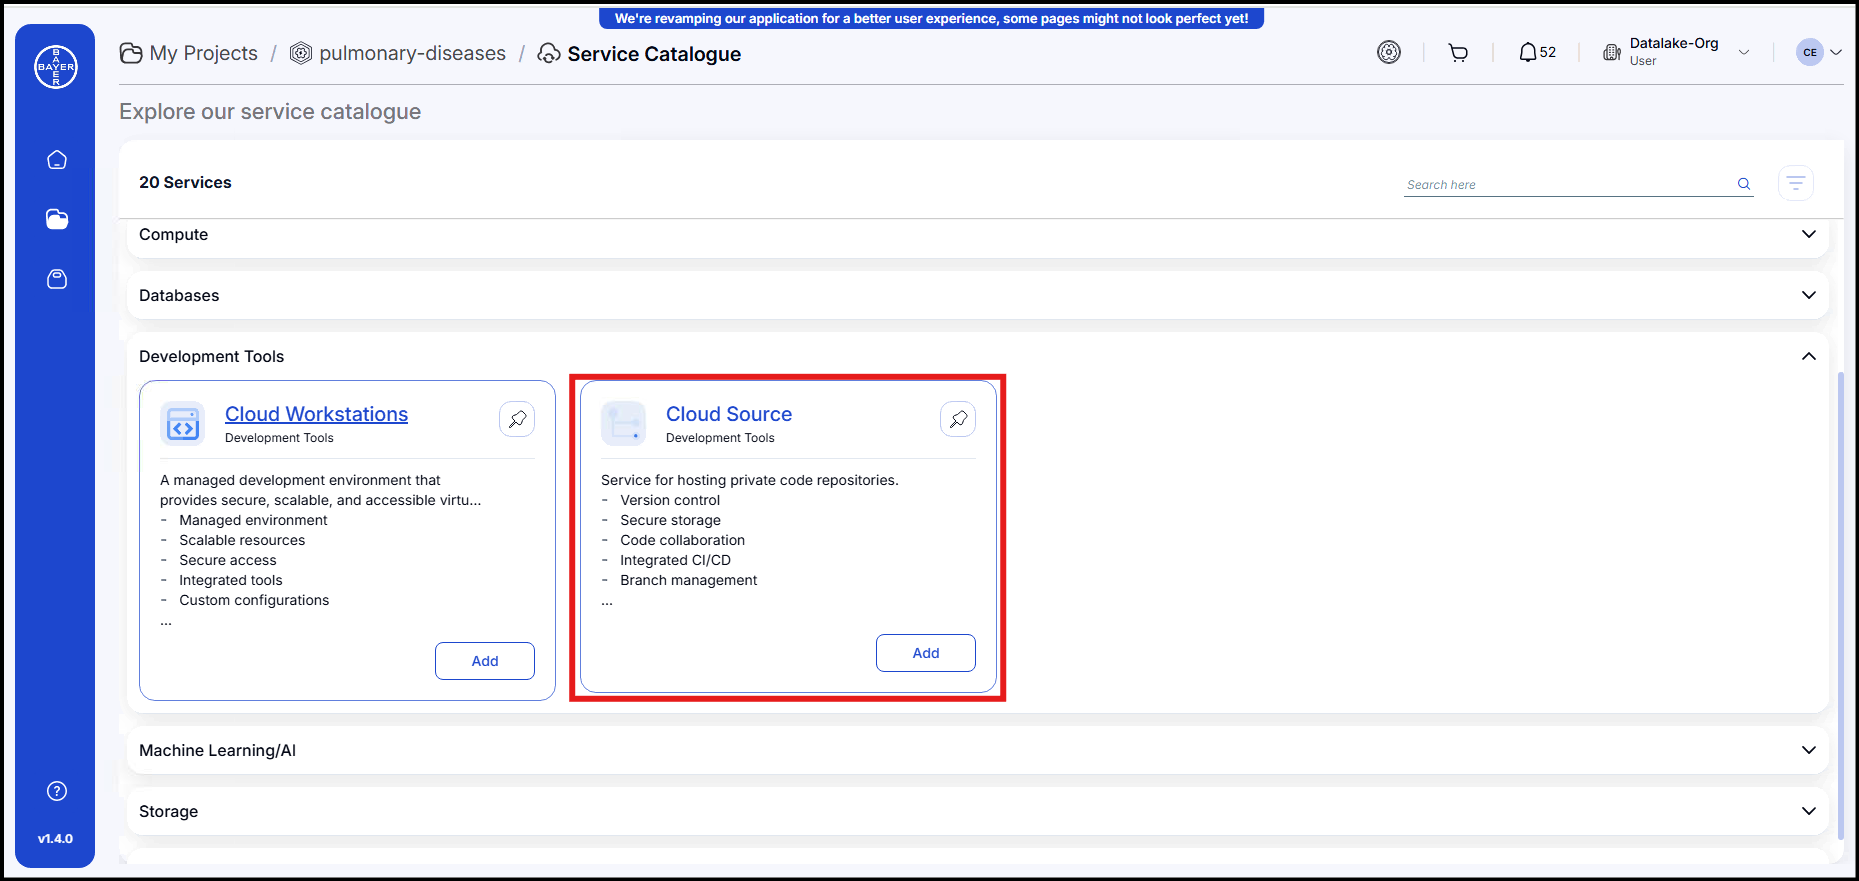Click the My Projects folder icon in breadcrumb
Screen dimensions: 1859x881
point(131,53)
